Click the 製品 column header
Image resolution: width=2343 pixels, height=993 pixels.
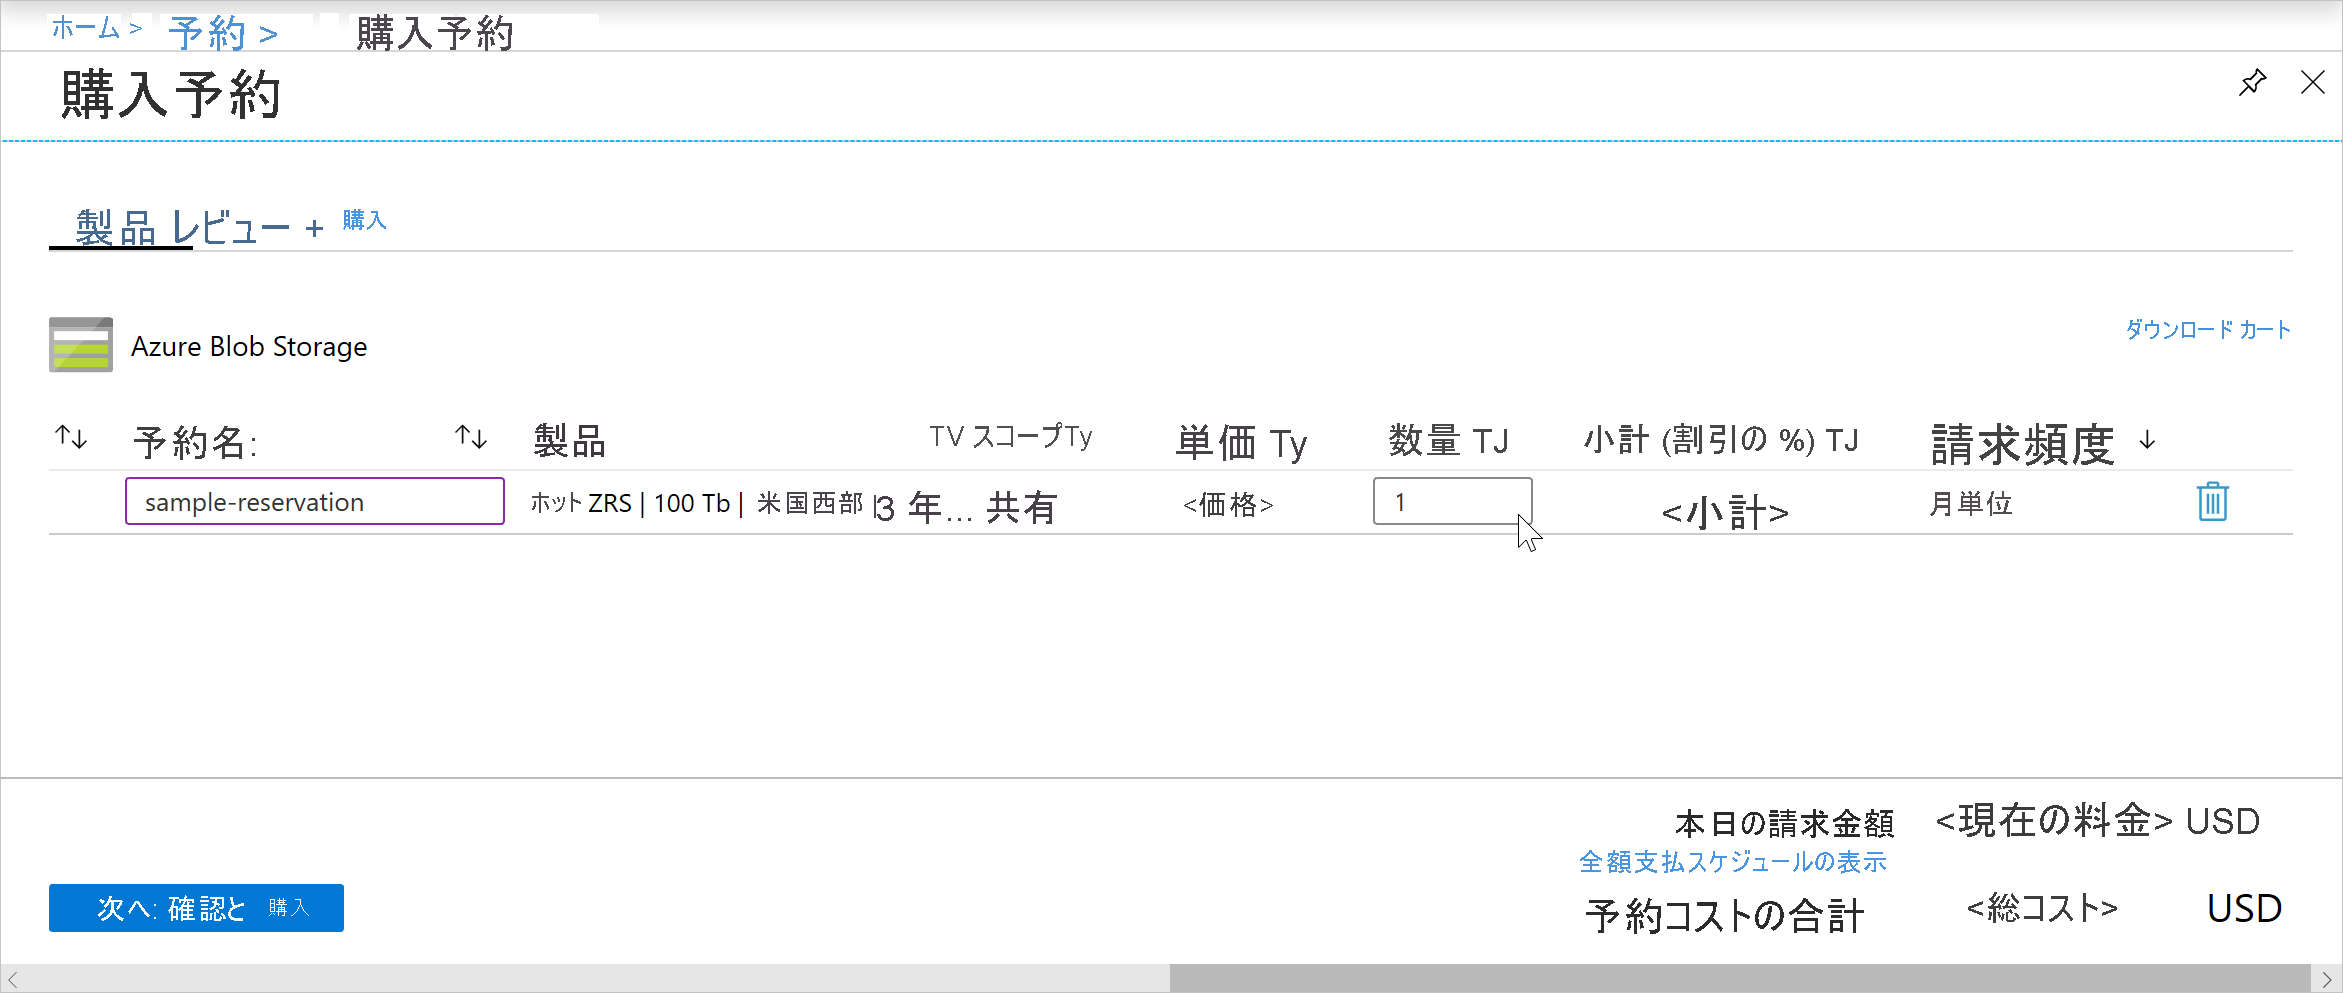570,441
